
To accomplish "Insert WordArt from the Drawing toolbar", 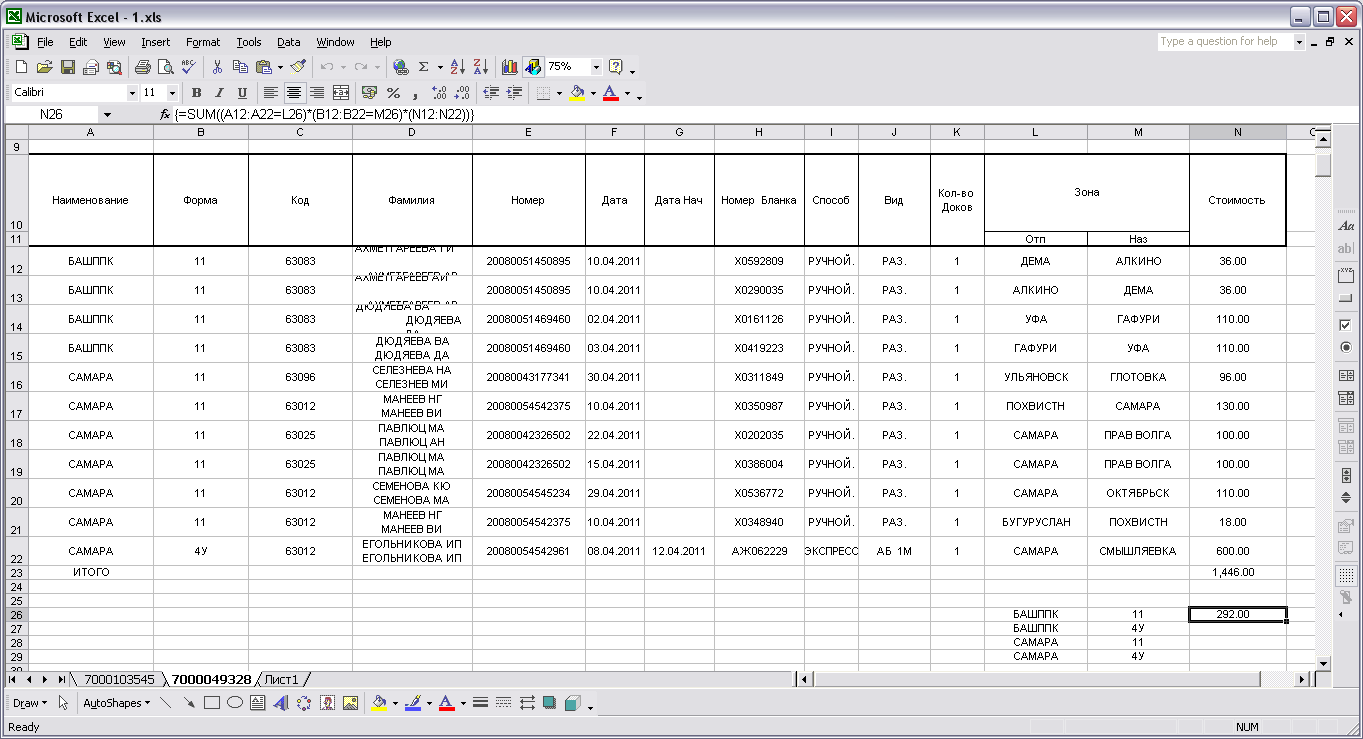I will [x=280, y=703].
